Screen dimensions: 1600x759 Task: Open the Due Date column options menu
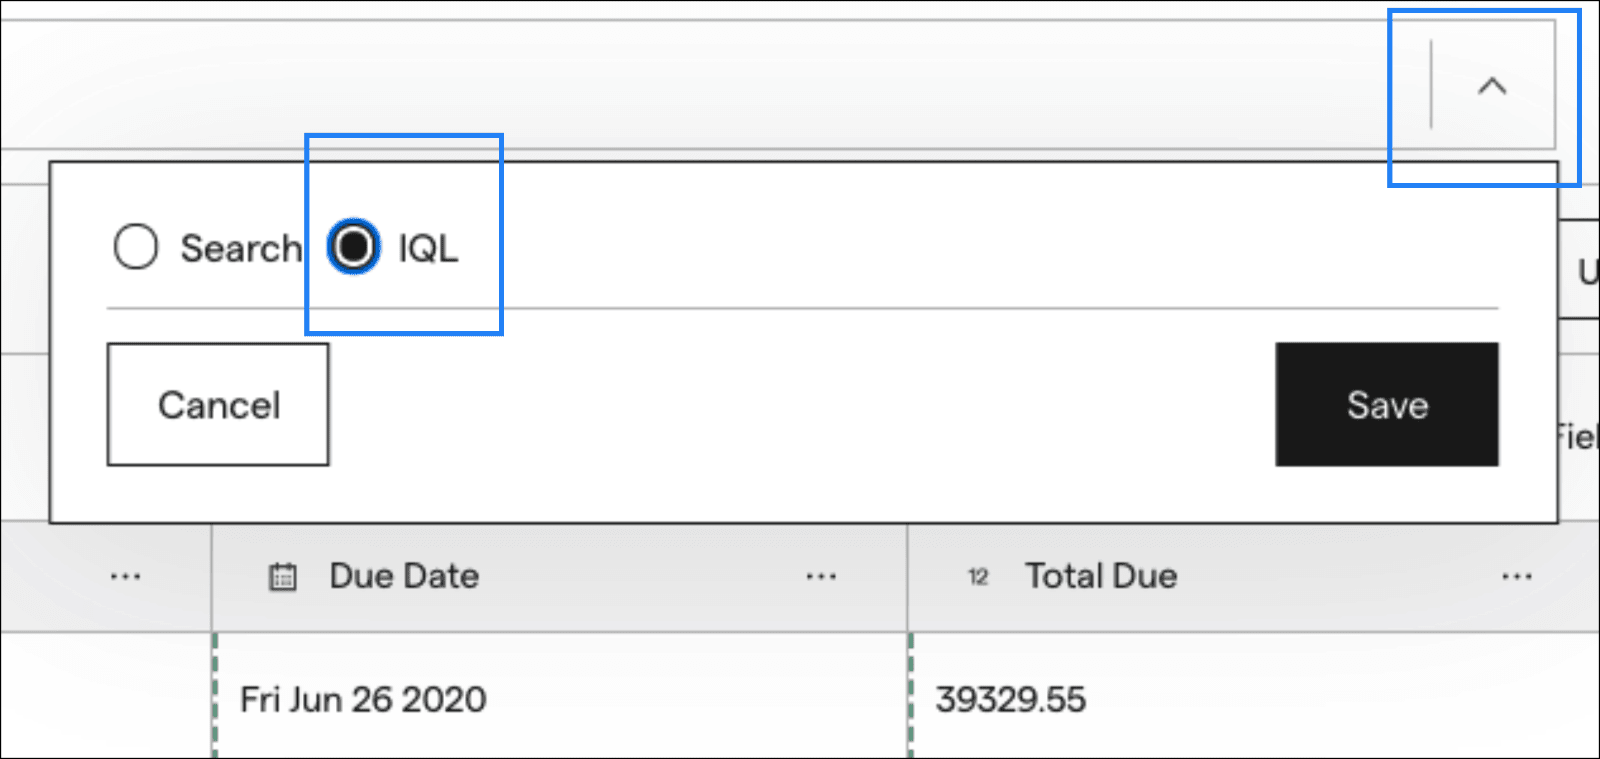[821, 577]
